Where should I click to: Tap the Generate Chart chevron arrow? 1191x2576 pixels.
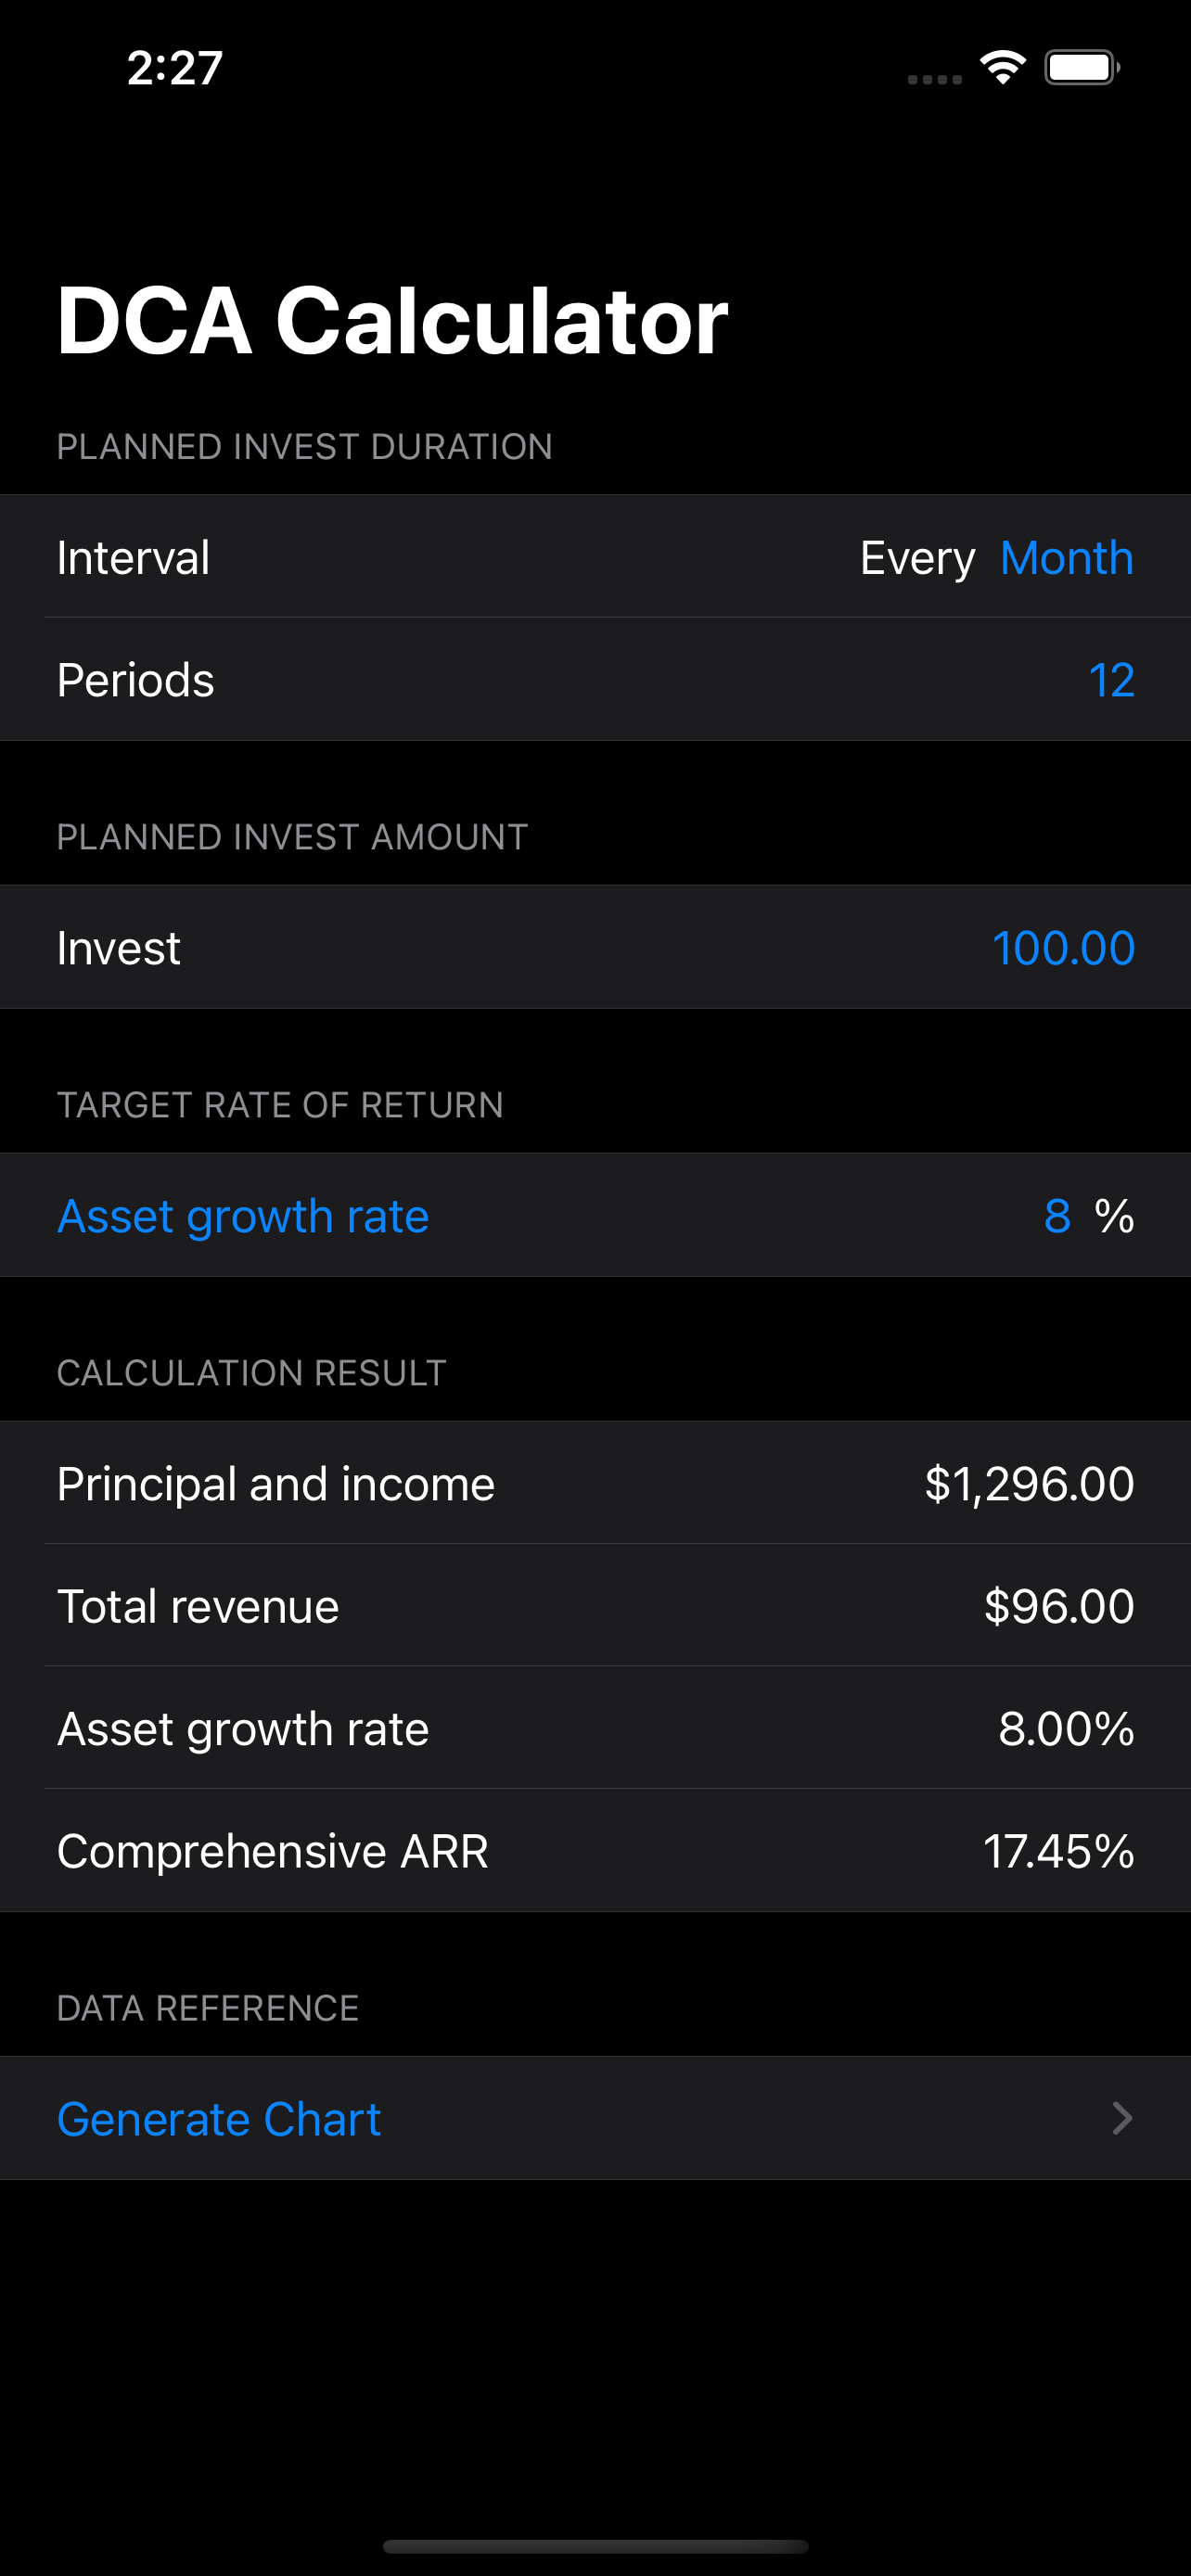point(1122,2118)
